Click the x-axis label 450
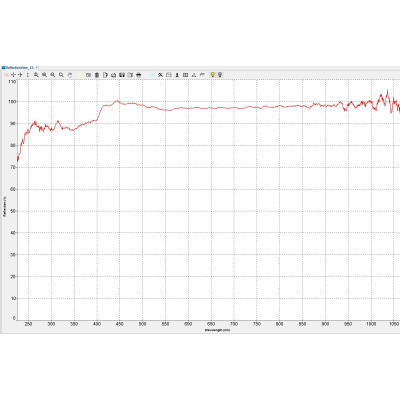The image size is (400, 400). (x=120, y=324)
